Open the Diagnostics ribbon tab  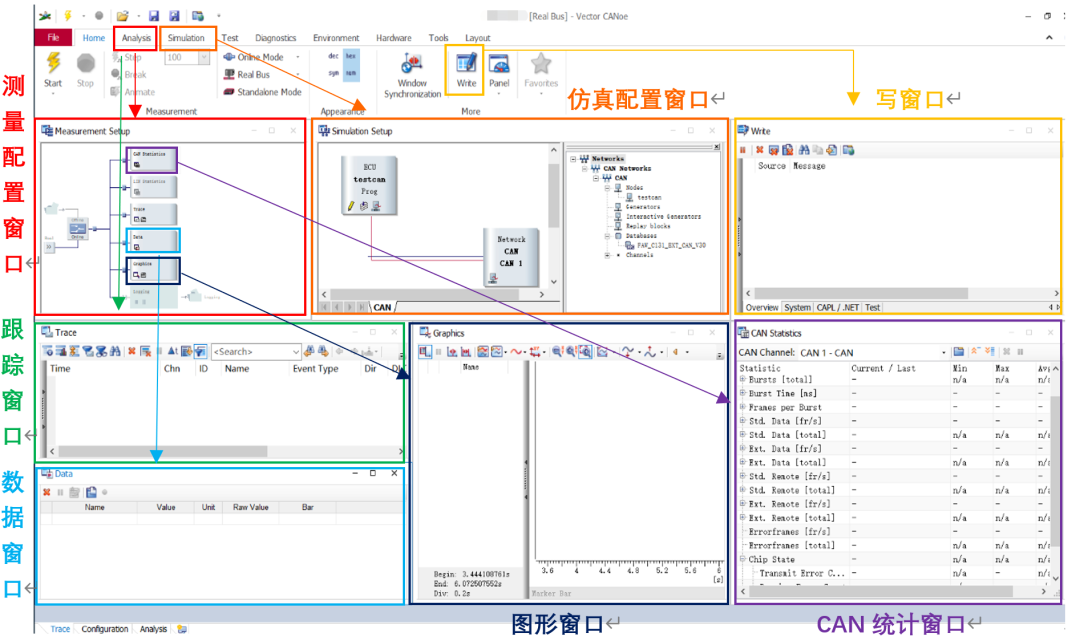point(276,38)
